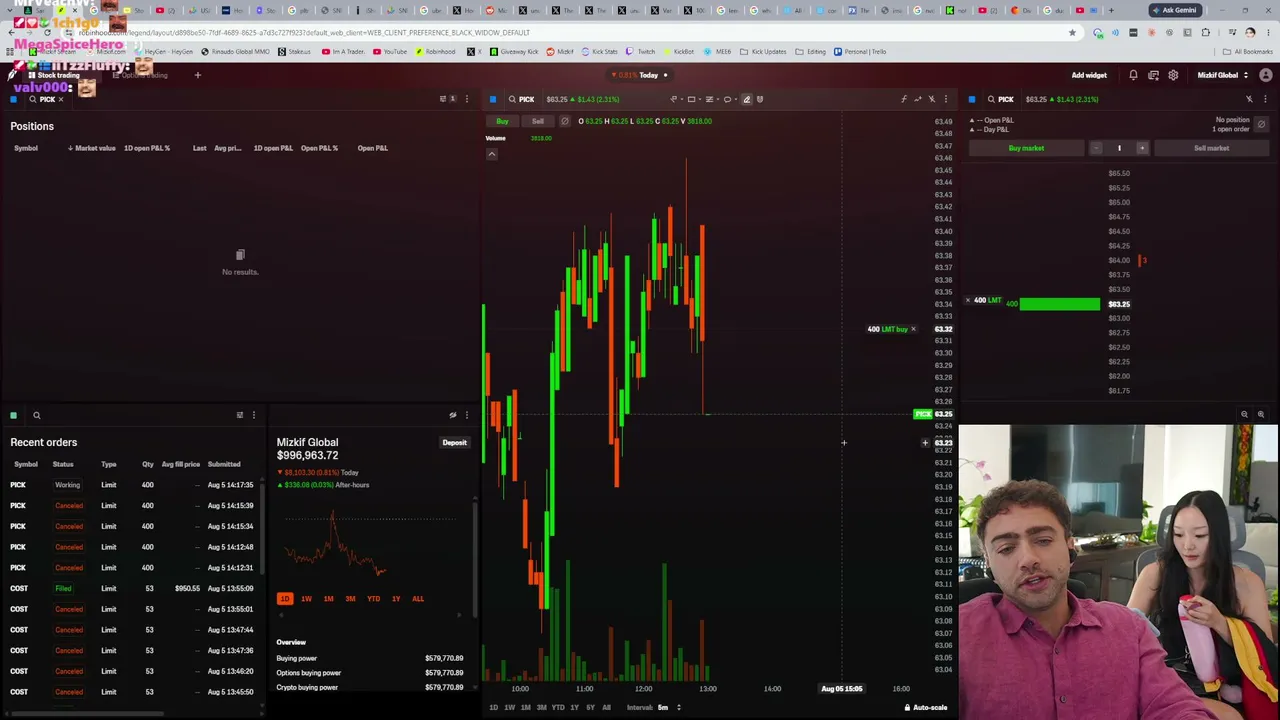1280x720 pixels.
Task: Click Recent orders column settings icon
Action: [239, 415]
